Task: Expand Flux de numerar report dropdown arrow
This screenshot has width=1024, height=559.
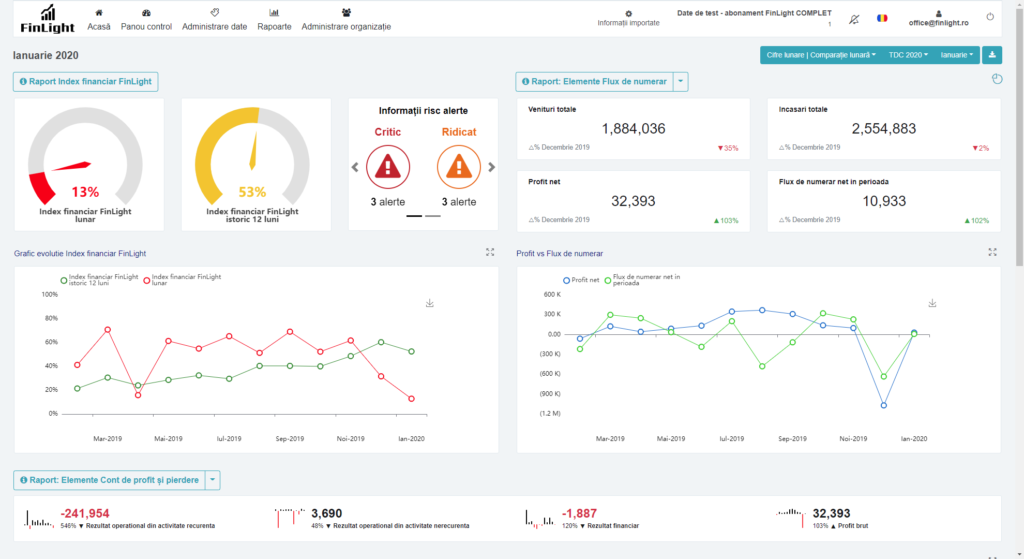Action: click(680, 82)
